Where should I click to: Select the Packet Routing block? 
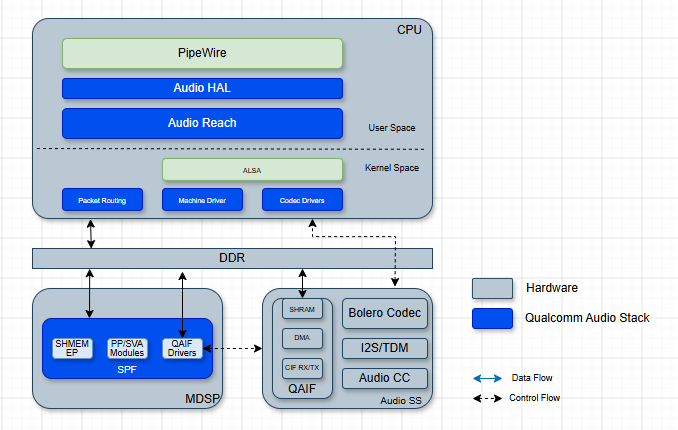(x=102, y=200)
